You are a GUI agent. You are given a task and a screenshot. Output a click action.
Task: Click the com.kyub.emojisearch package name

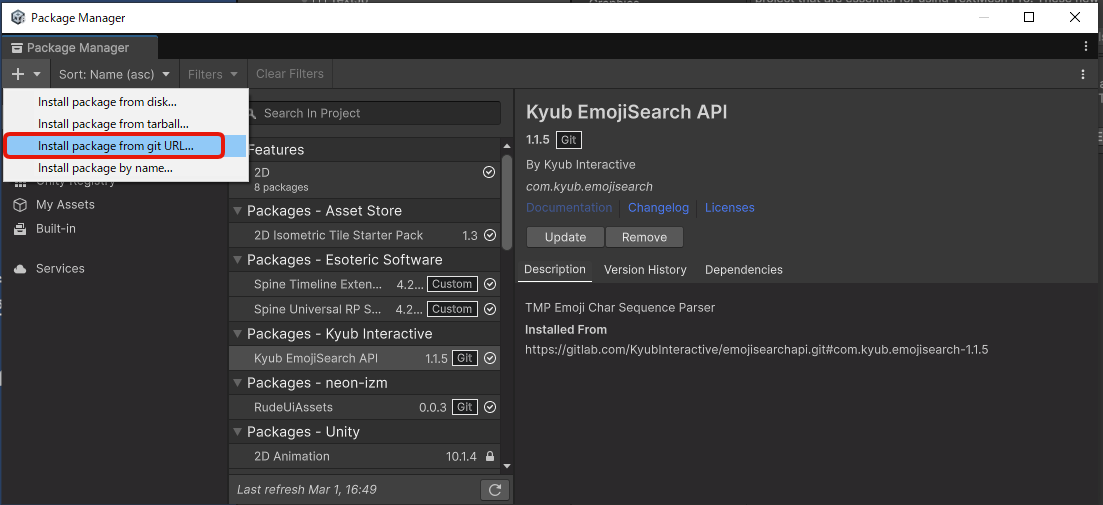click(x=589, y=186)
